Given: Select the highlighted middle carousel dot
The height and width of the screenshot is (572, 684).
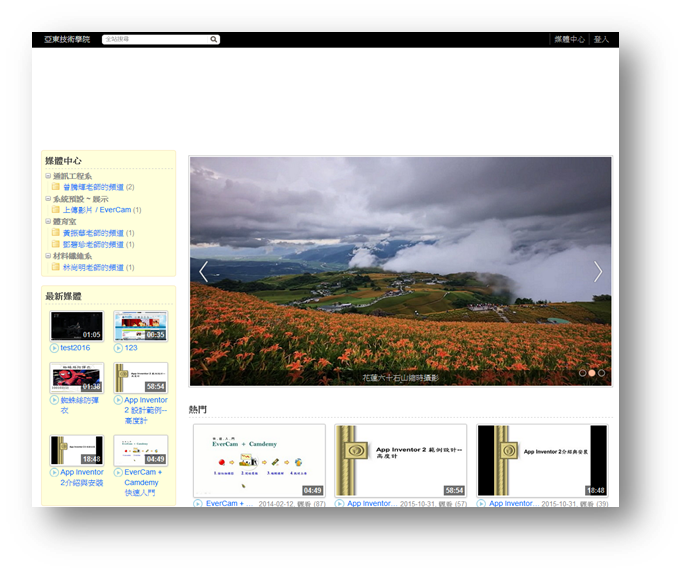Looking at the screenshot, I should (592, 373).
